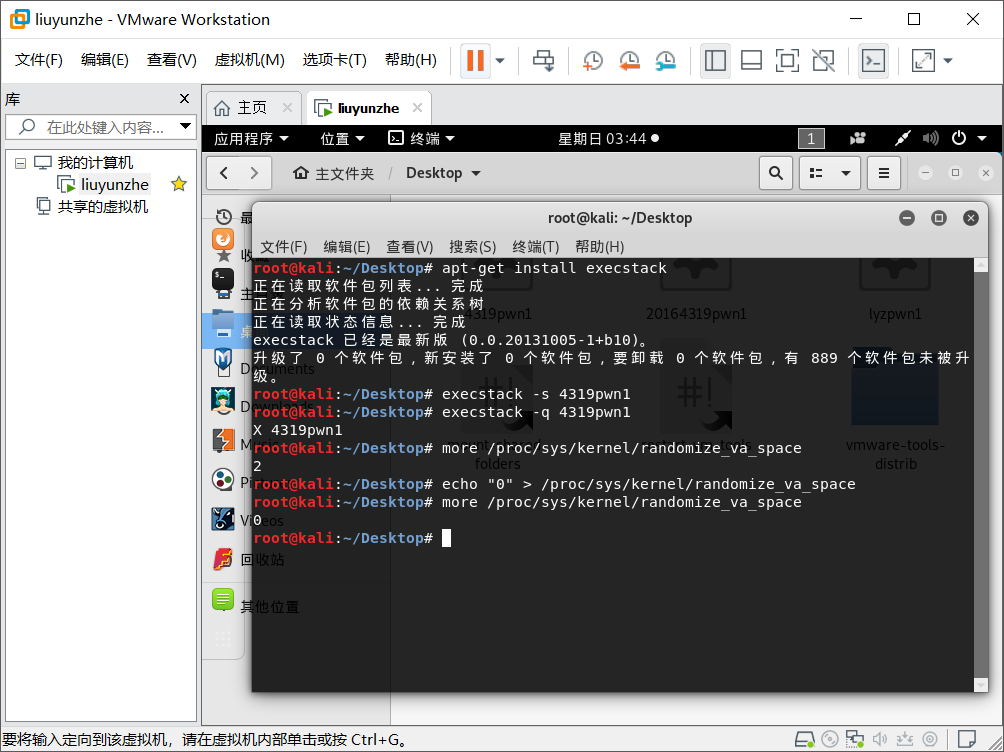Screen dimensions: 1004x752
Task: Click the volume icon in Kali top bar
Action: point(930,138)
